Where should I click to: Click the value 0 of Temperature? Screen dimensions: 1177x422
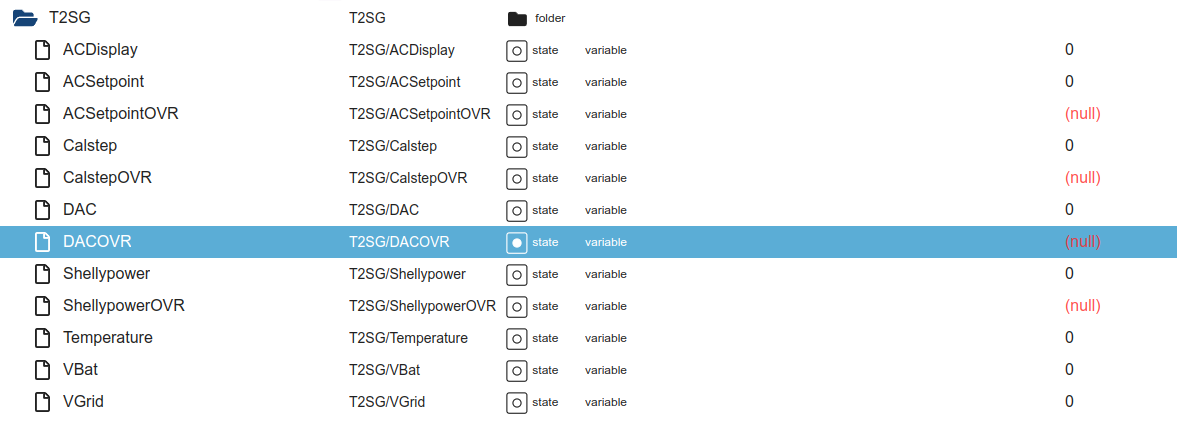coord(1069,338)
